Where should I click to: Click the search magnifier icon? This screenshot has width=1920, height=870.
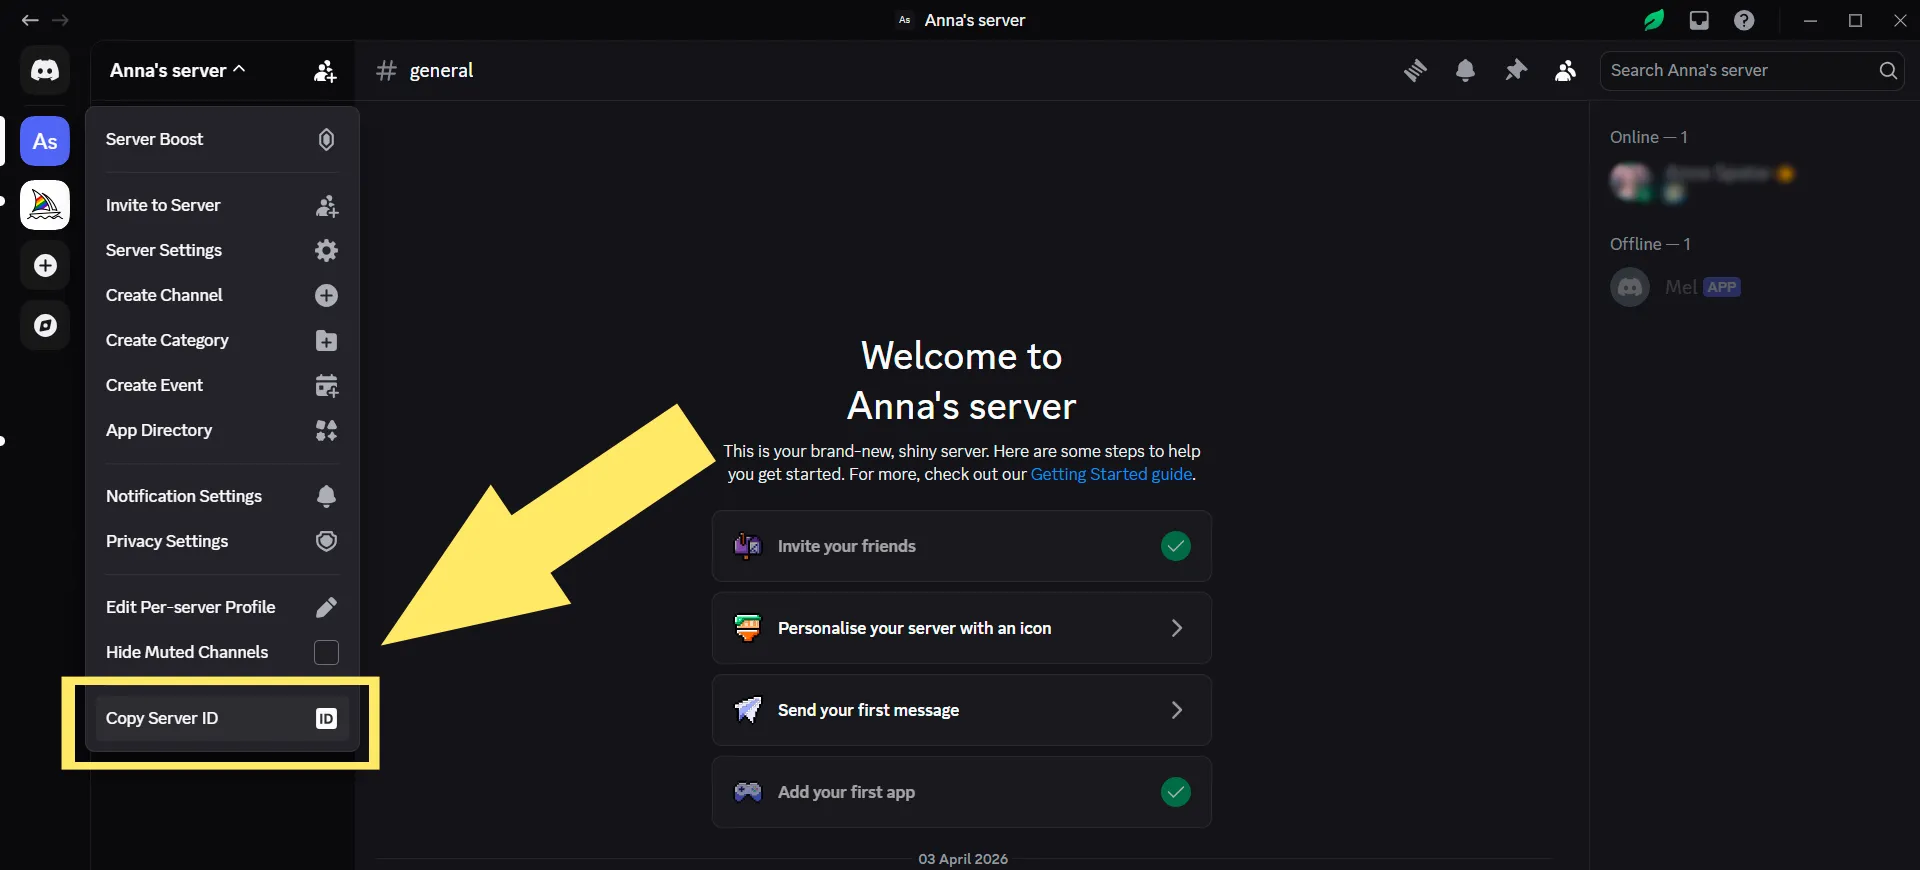coord(1888,70)
